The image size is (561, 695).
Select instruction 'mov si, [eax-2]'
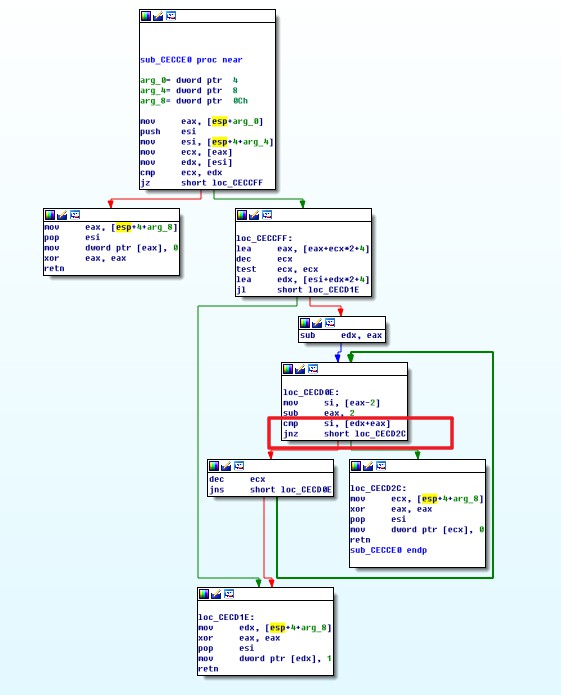click(331, 403)
